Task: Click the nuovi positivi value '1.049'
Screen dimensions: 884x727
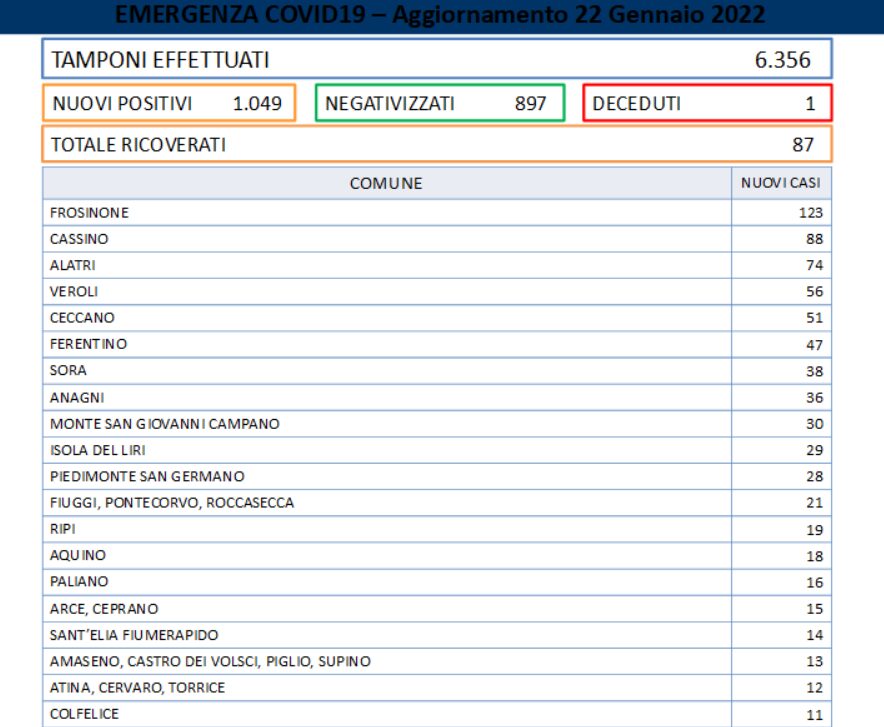Action: pos(257,104)
